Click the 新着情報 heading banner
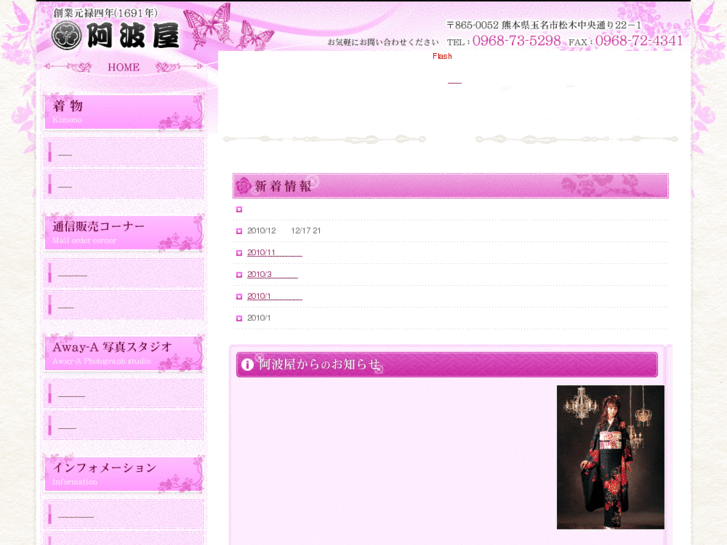 click(x=450, y=186)
